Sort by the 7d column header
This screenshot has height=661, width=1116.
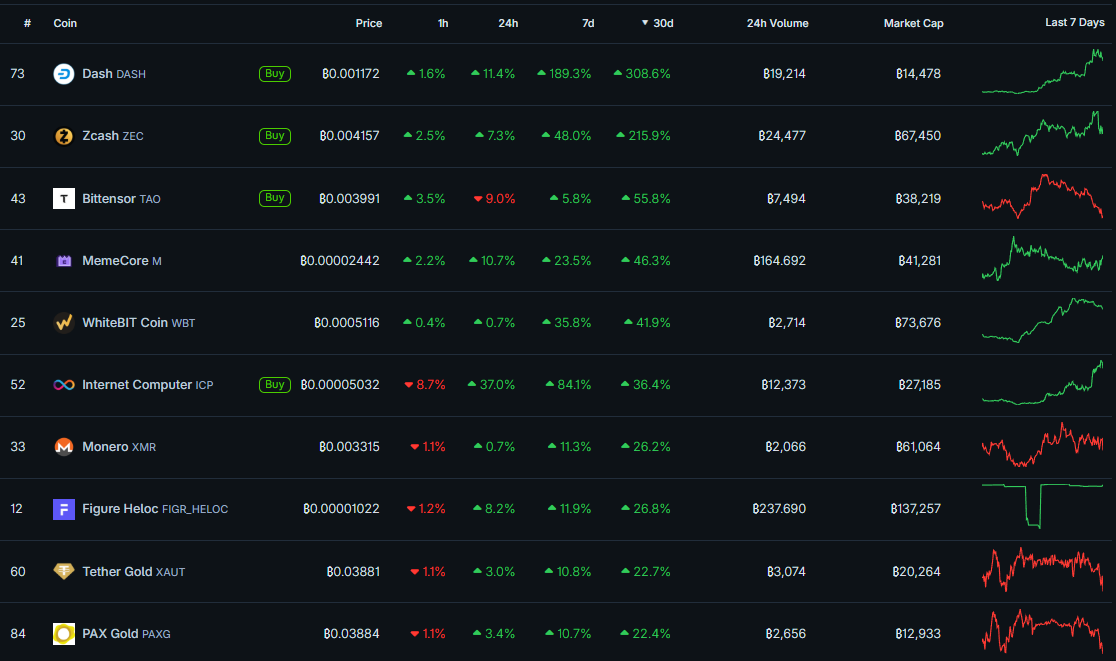pyautogui.click(x=588, y=23)
